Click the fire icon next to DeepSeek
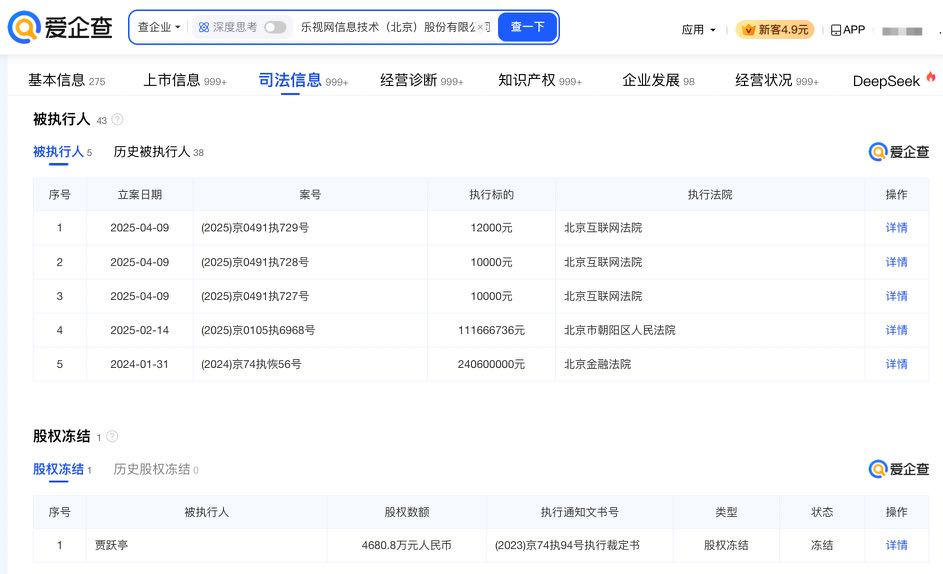This screenshot has height=574, width=943. pyautogui.click(x=931, y=77)
